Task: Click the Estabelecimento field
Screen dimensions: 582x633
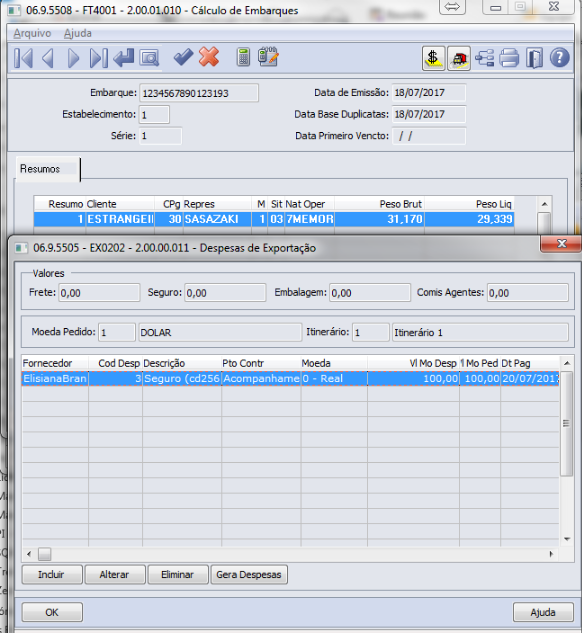Action: [x=154, y=115]
